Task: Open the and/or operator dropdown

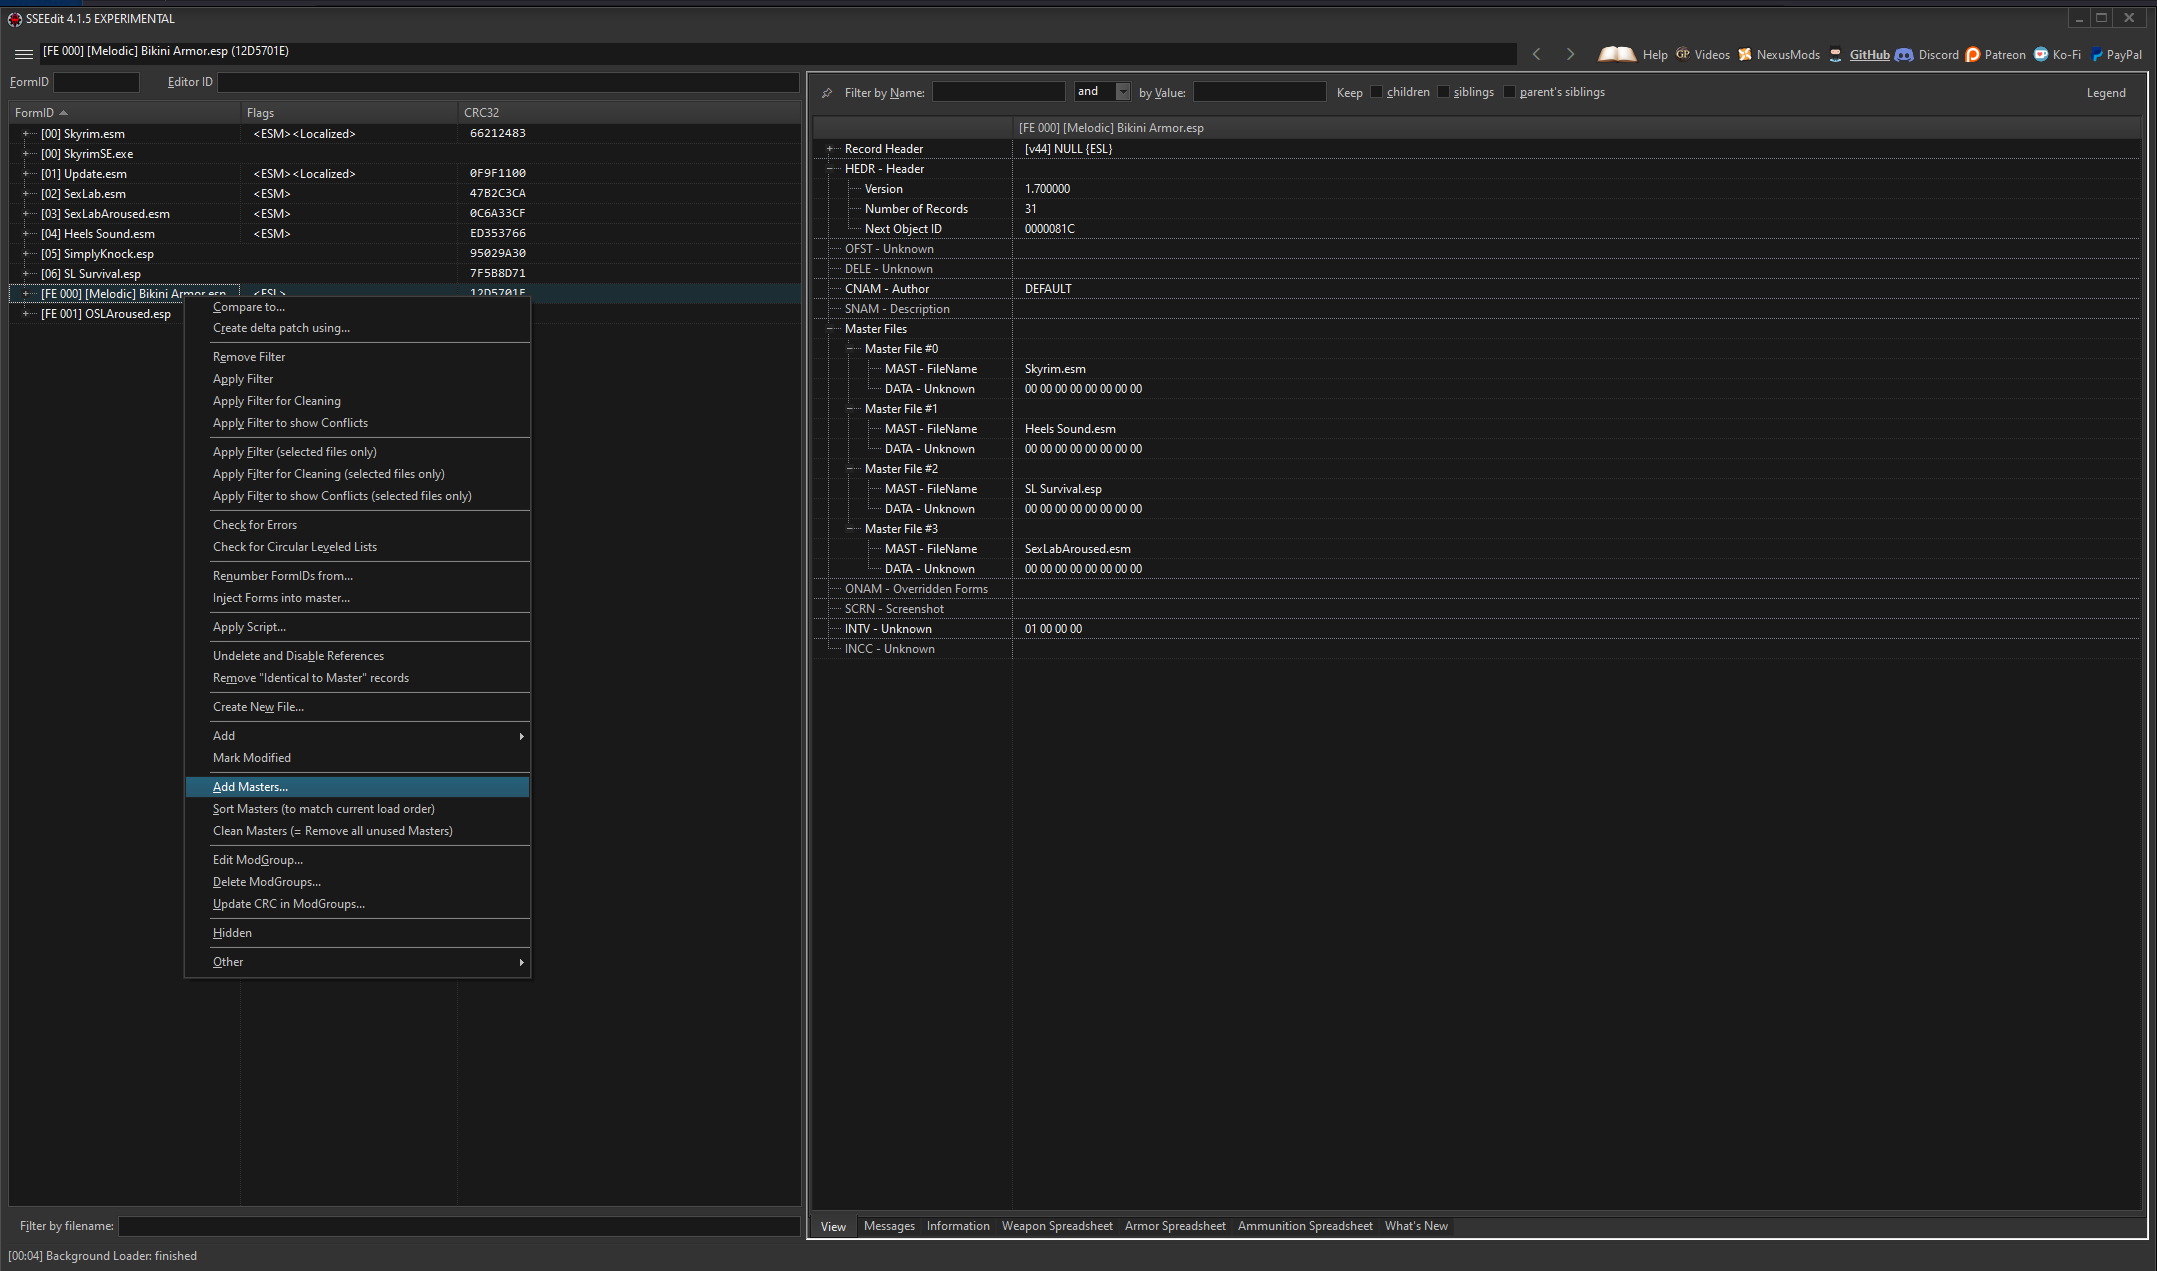Action: click(1123, 92)
